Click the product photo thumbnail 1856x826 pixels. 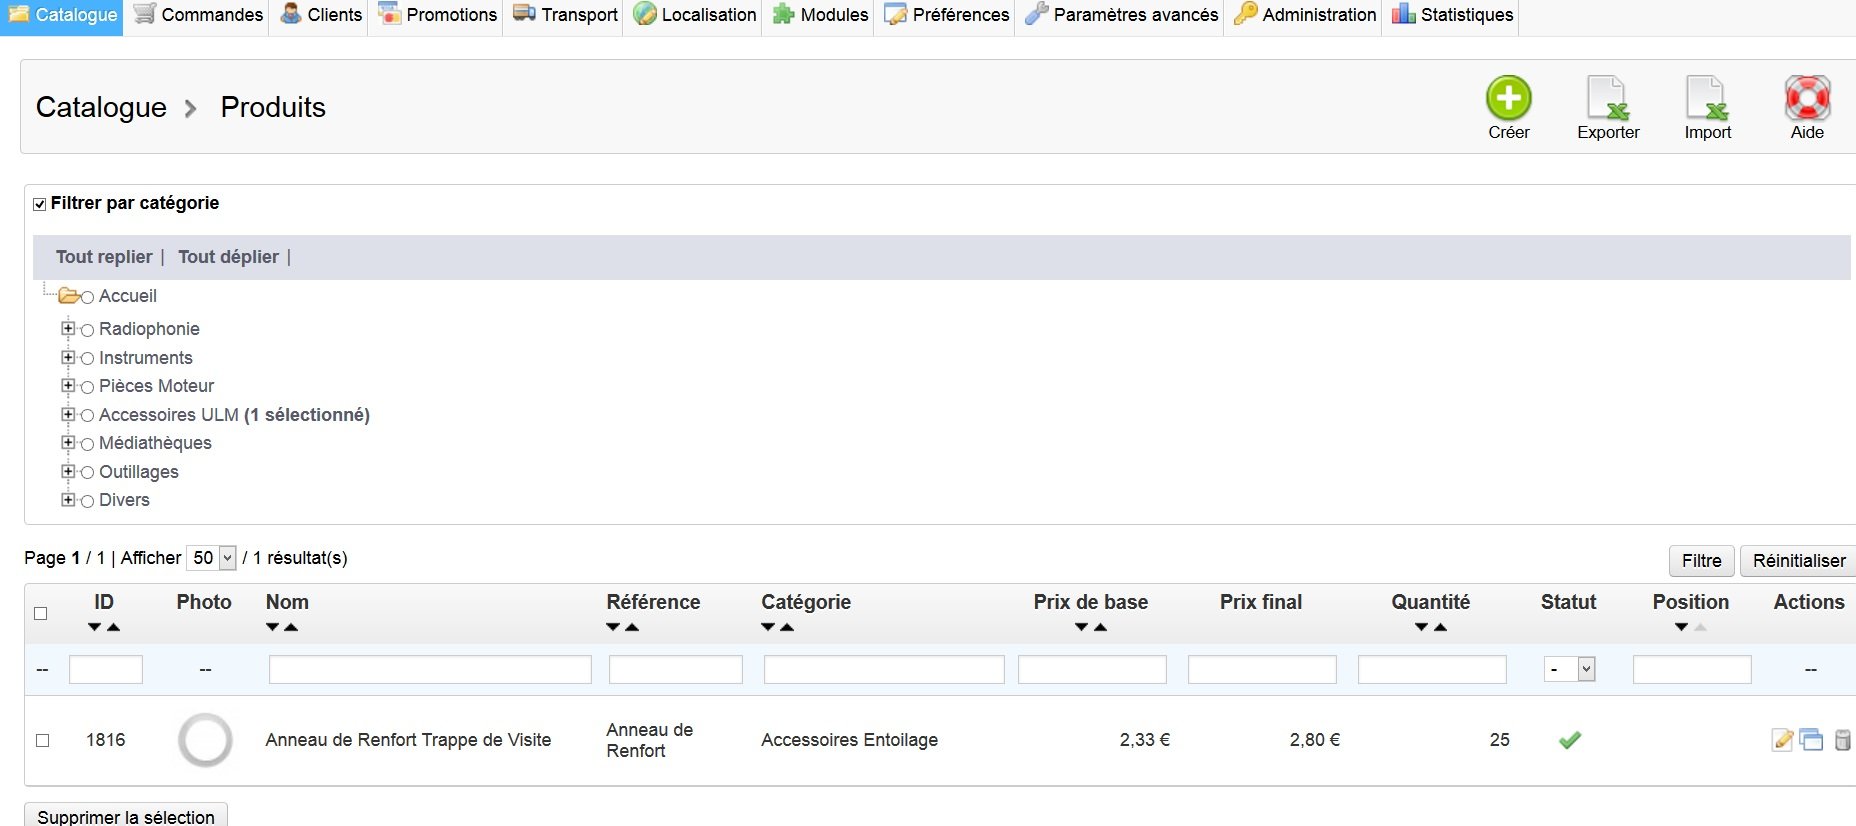[205, 740]
